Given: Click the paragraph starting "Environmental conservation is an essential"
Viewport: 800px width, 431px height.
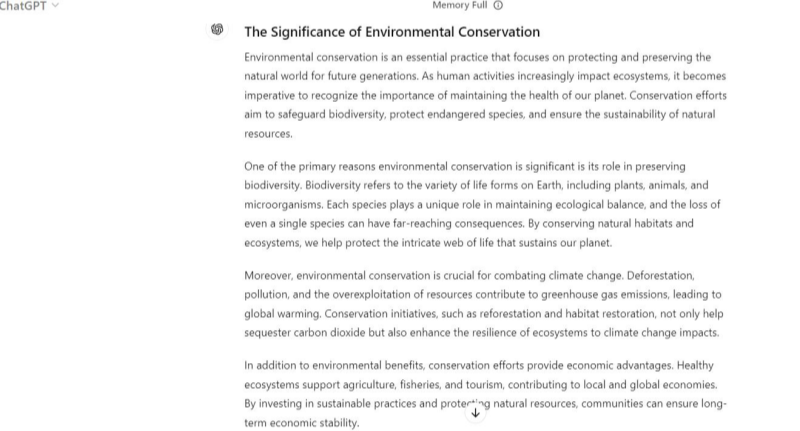Looking at the screenshot, I should point(485,95).
